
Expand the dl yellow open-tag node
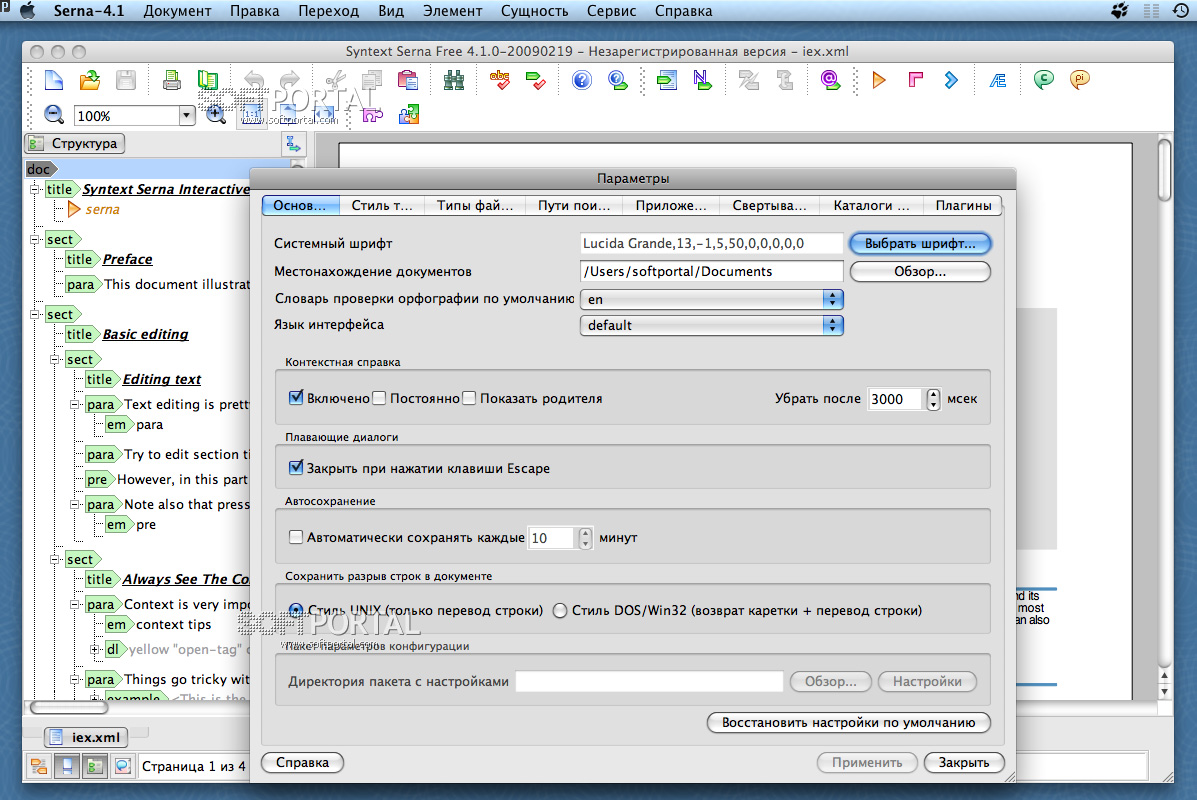(95, 650)
